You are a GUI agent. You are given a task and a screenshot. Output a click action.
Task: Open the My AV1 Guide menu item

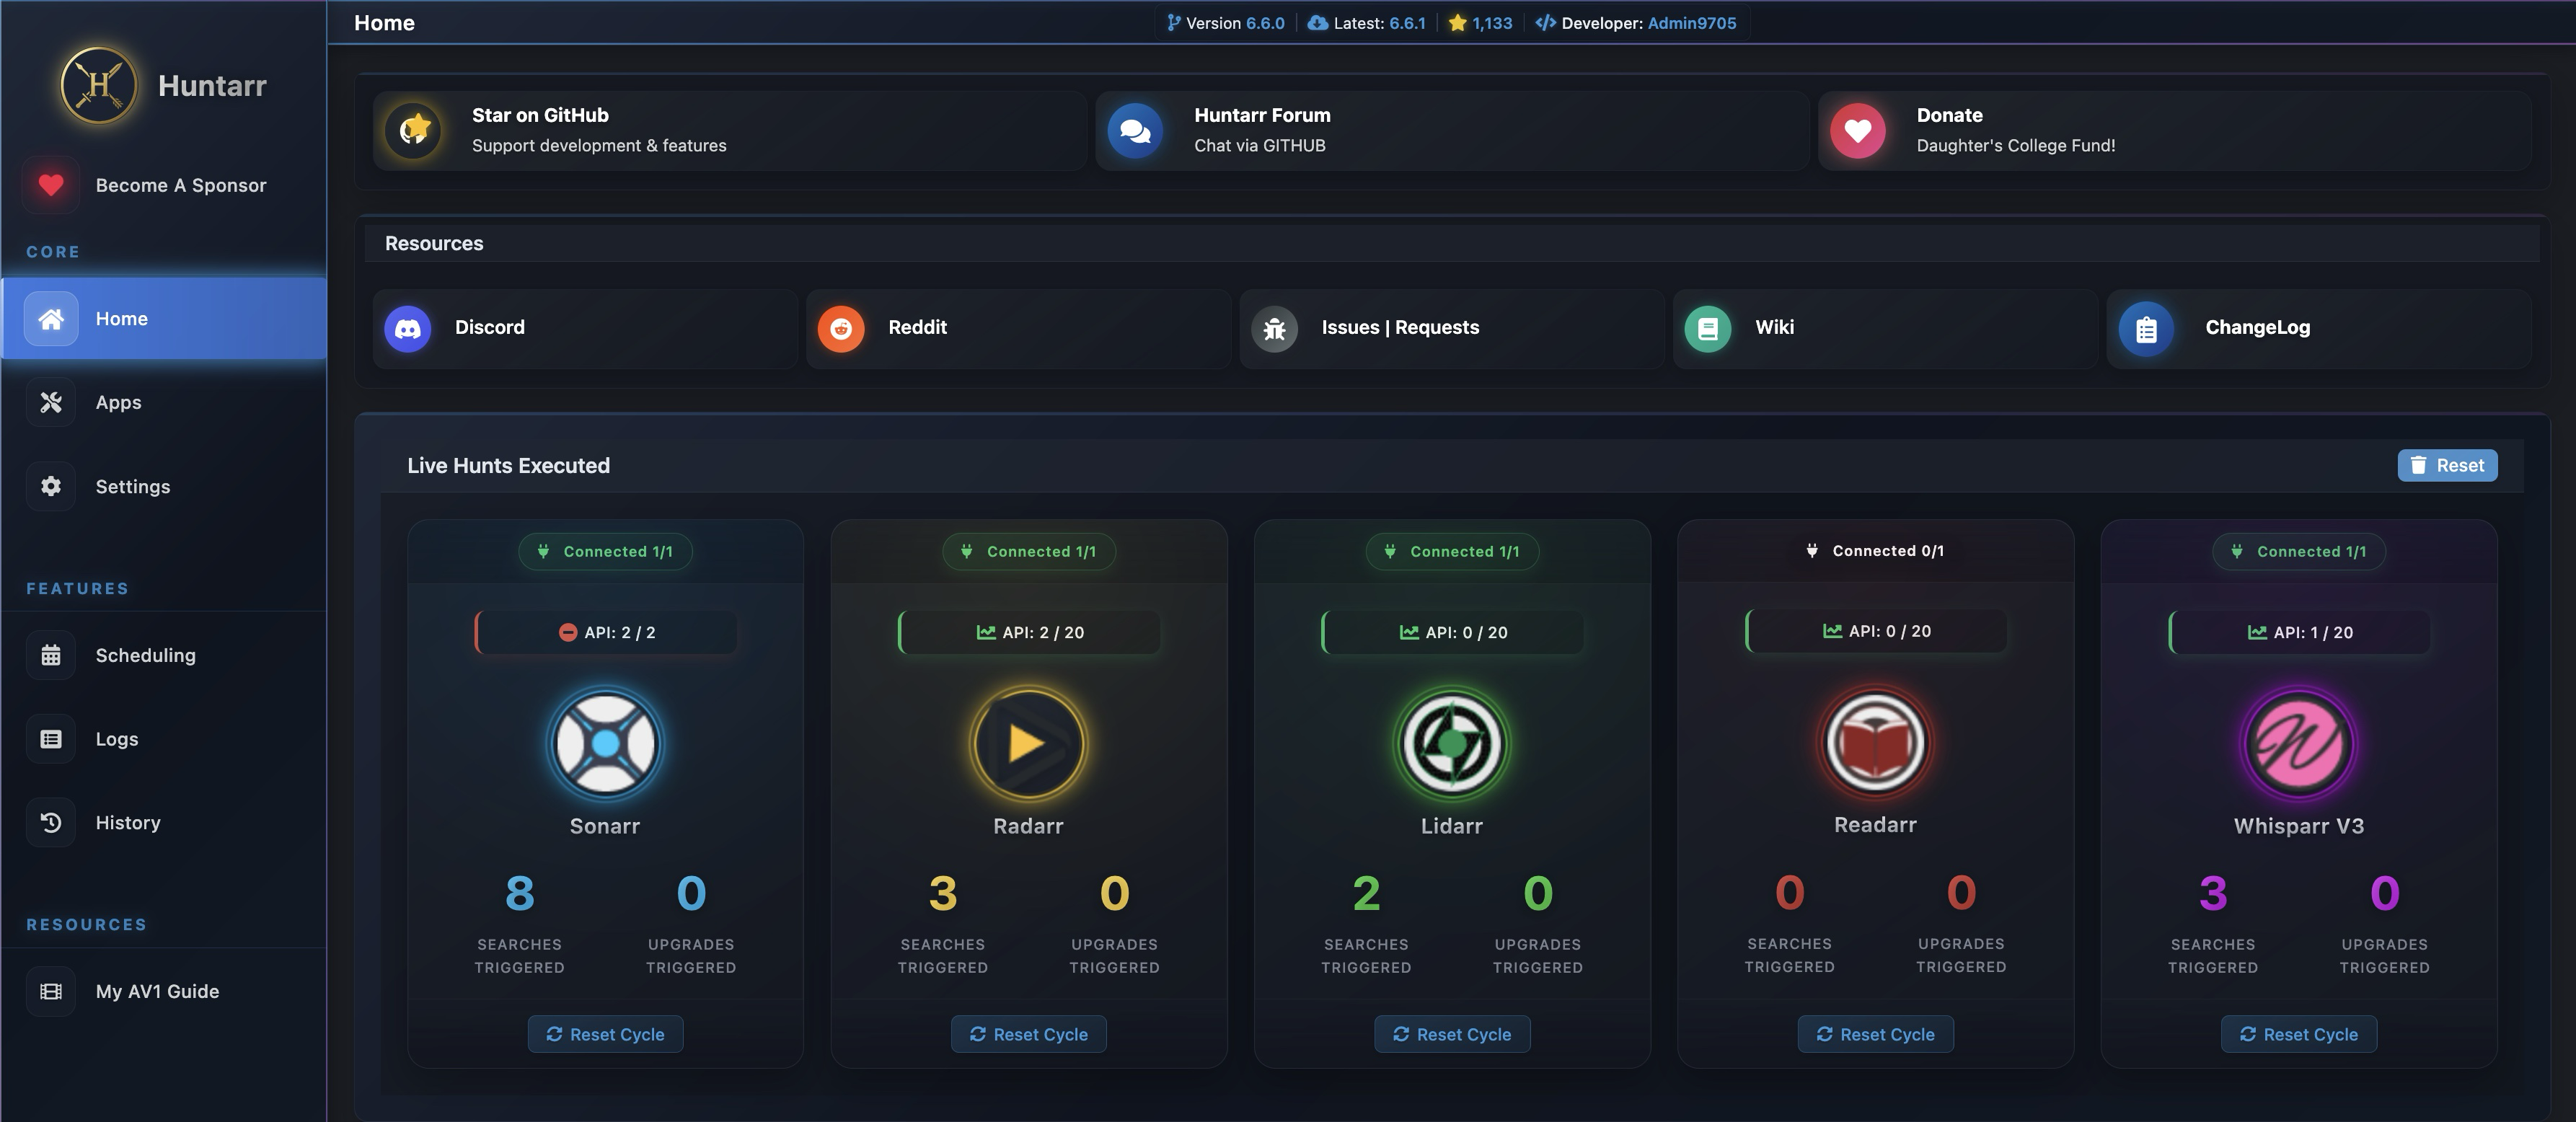[164, 991]
